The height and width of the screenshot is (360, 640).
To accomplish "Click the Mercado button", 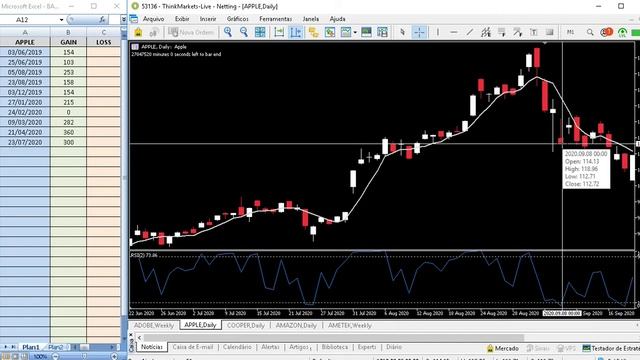I will click(x=502, y=348).
